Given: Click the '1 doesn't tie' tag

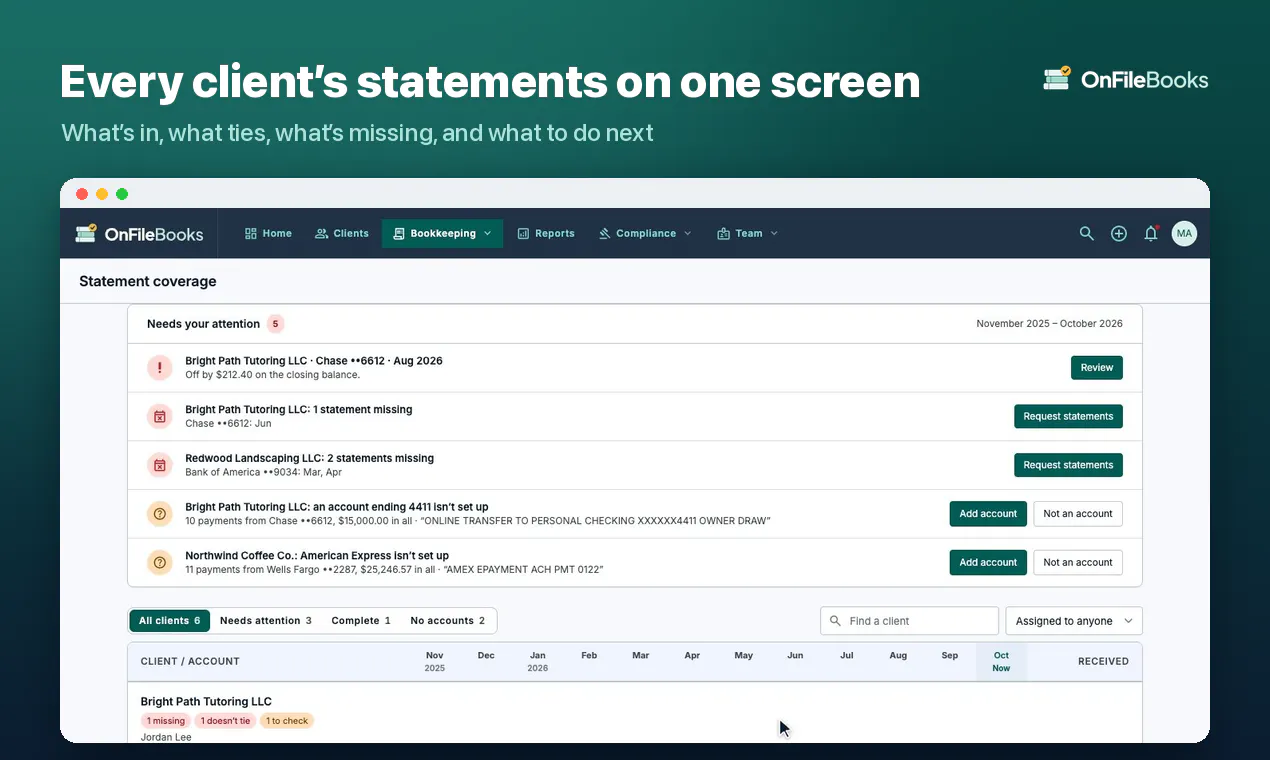Looking at the screenshot, I should 225,721.
